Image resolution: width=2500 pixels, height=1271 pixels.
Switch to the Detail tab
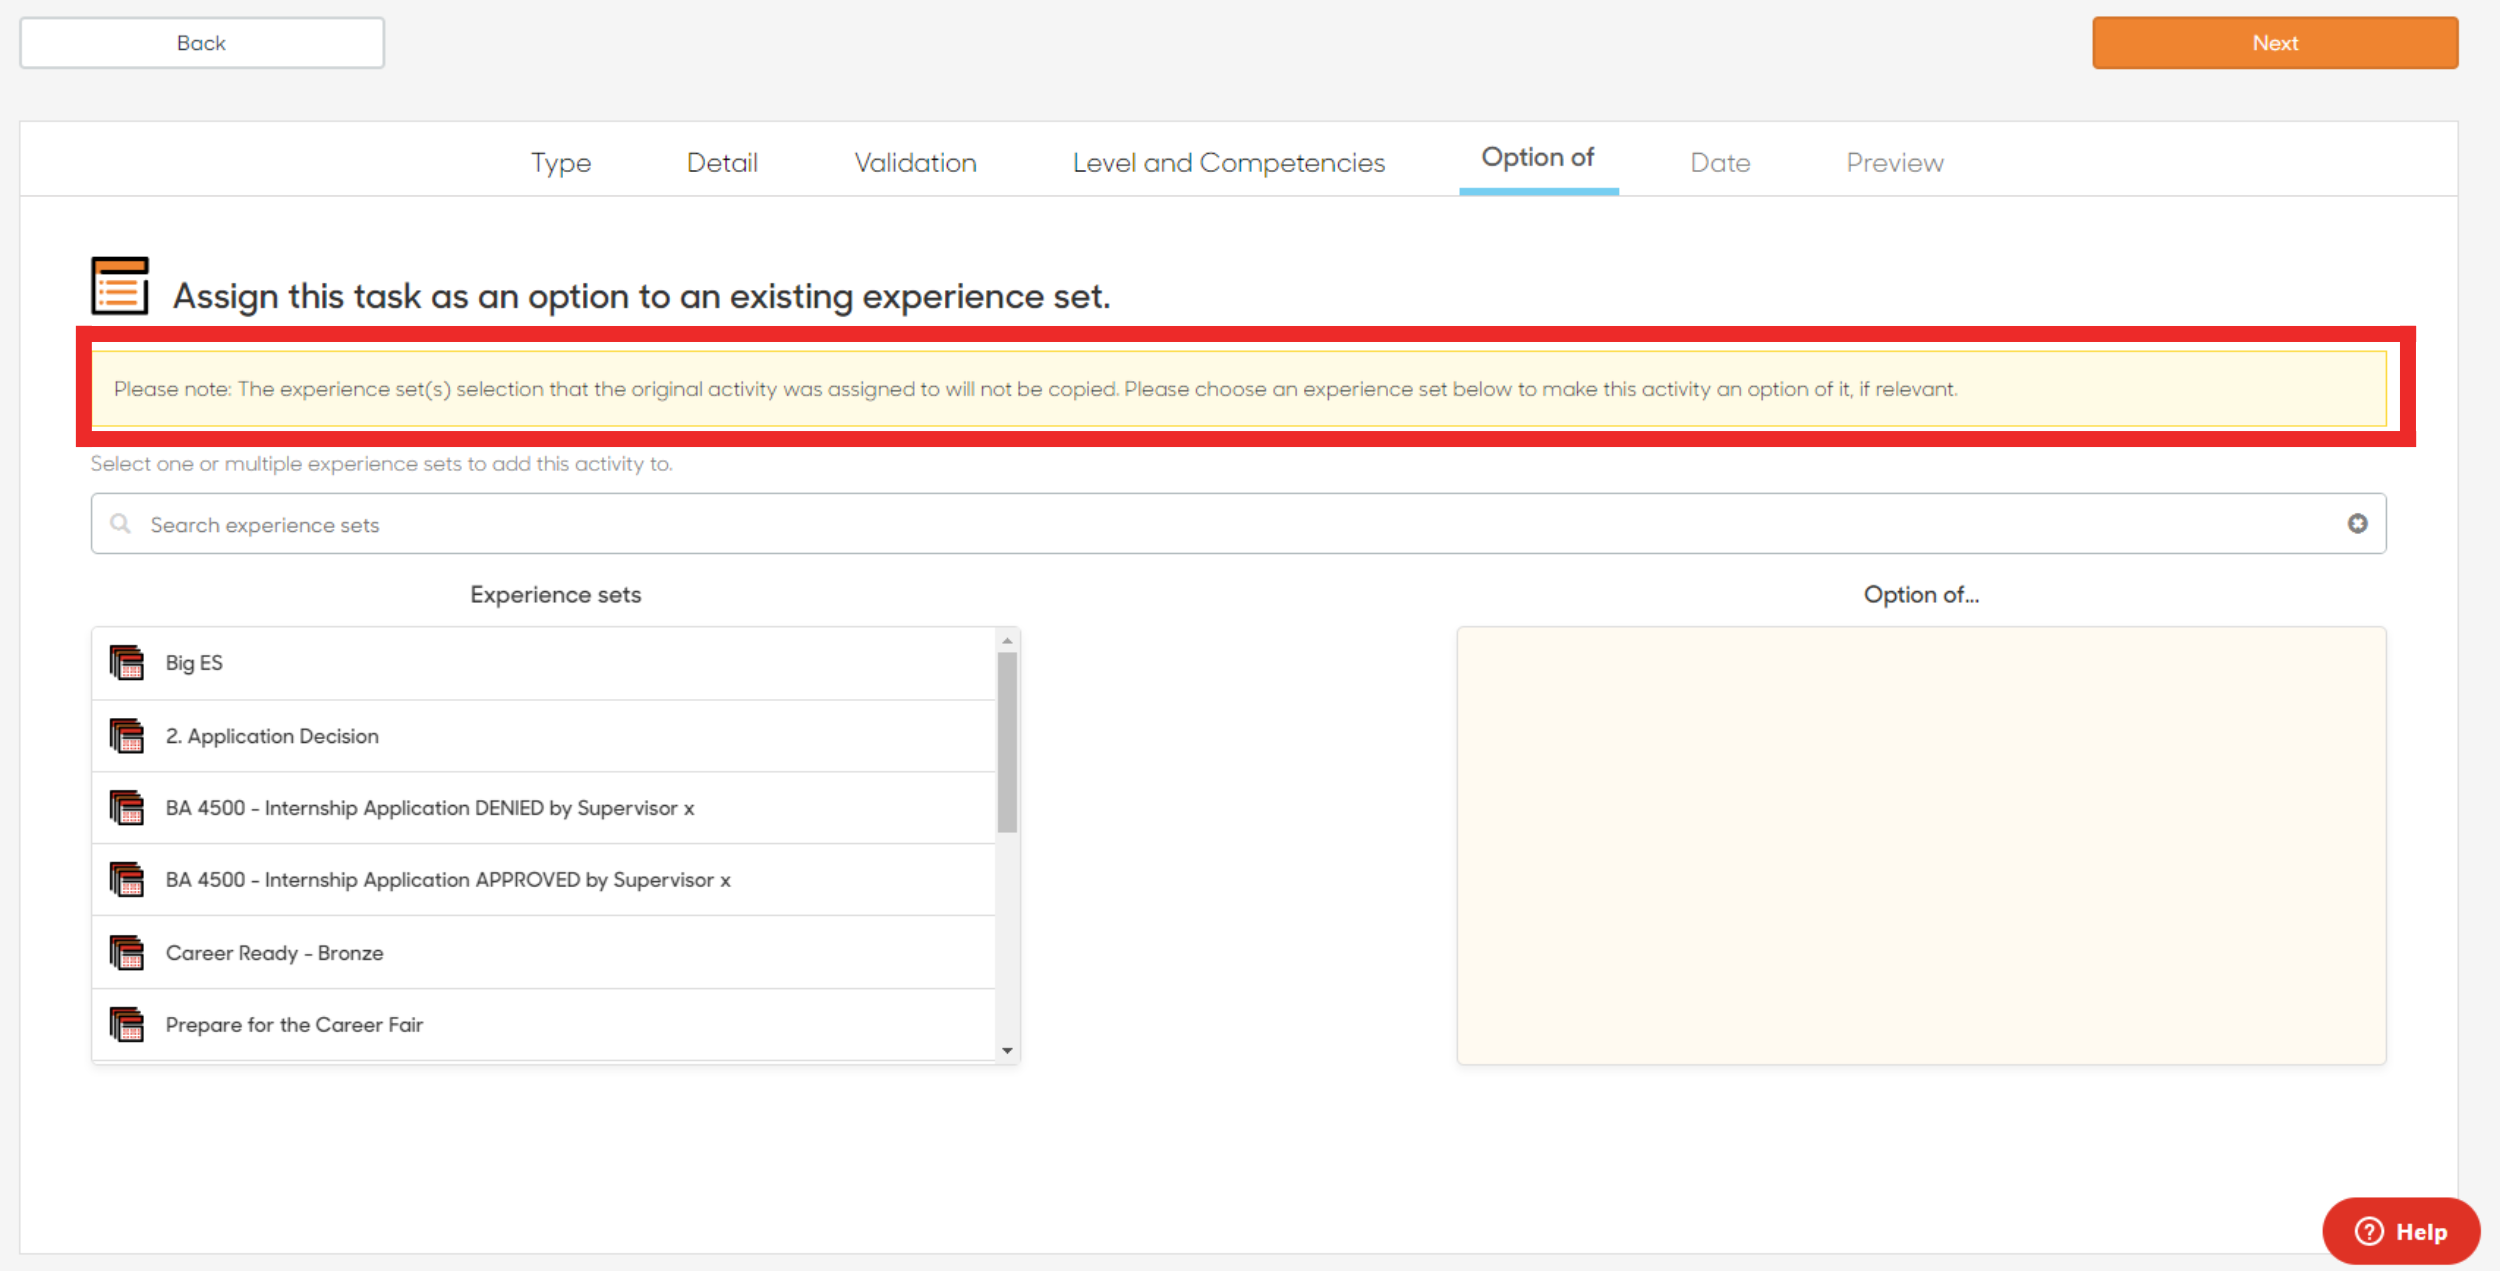[x=722, y=162]
